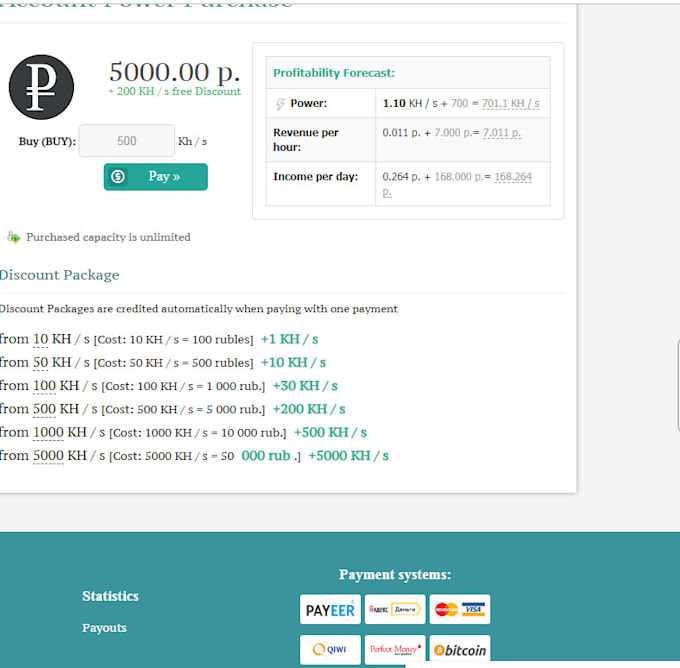Select the QIWI payment logo
This screenshot has height=668, width=680.
point(330,649)
